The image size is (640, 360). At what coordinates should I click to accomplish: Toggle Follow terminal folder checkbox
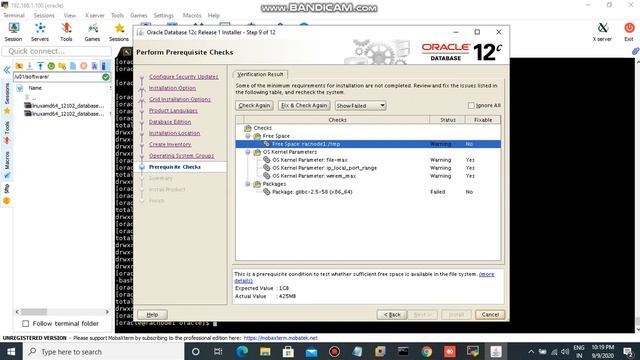click(26, 324)
